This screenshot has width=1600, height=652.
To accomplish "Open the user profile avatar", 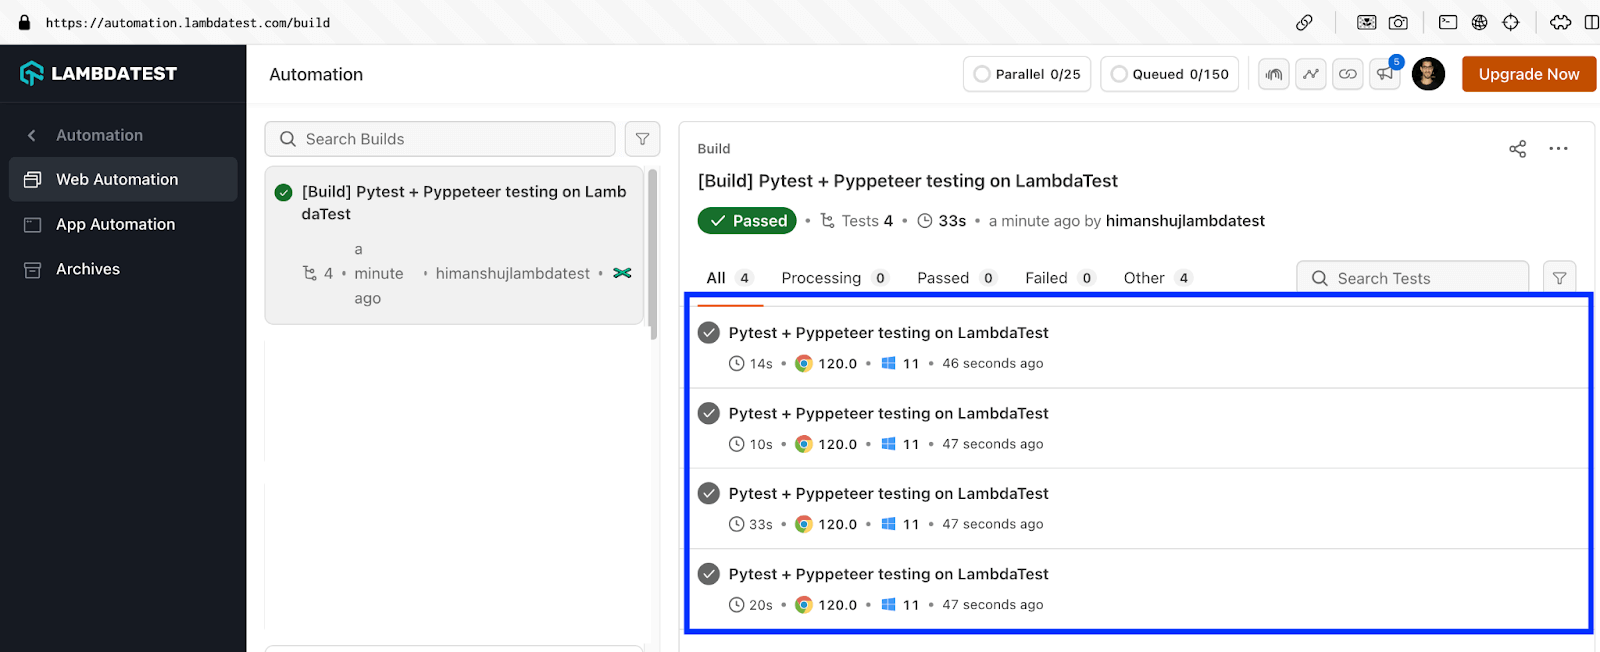I will coord(1428,74).
